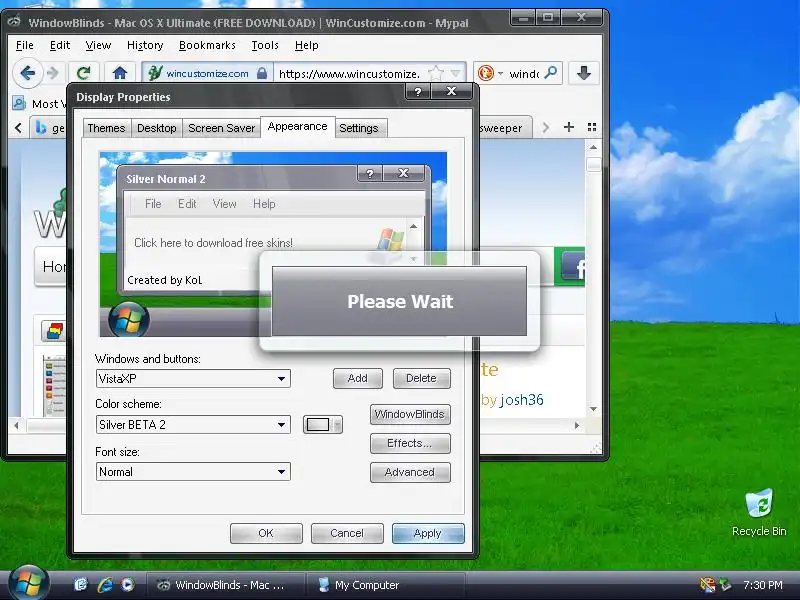Switch to the Screen Saver tab
Screen dimensions: 800x600
[221, 128]
